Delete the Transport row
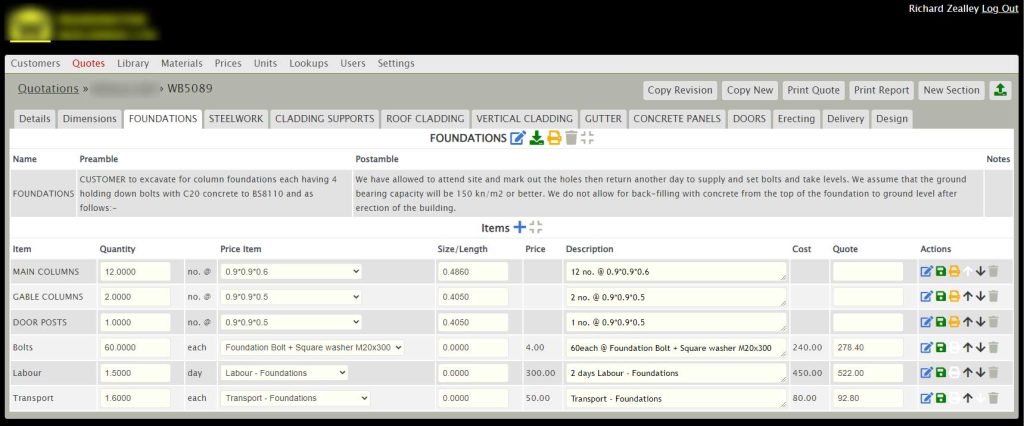Image resolution: width=1024 pixels, height=426 pixels. [x=993, y=398]
